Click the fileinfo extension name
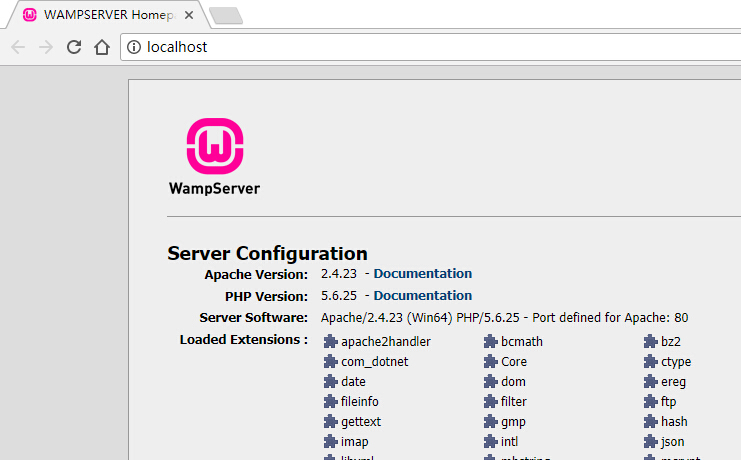Image resolution: width=741 pixels, height=460 pixels. click(x=360, y=401)
